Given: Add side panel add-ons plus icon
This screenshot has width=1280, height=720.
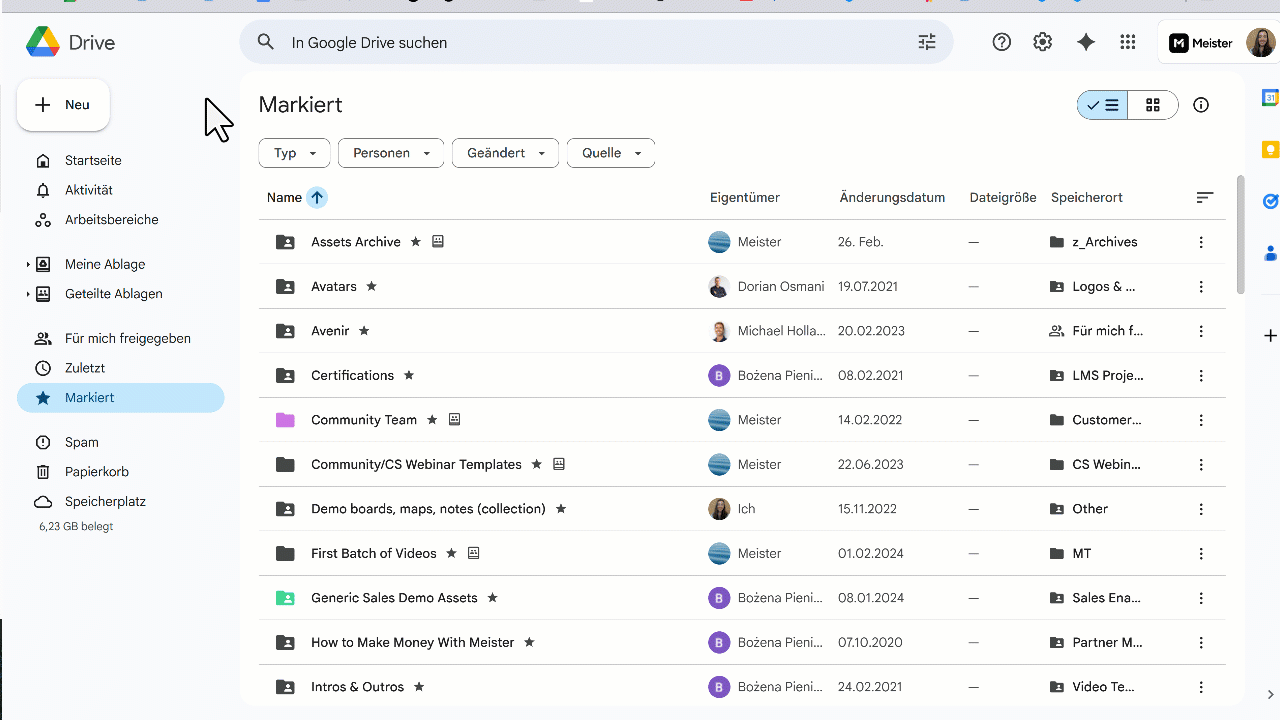Looking at the screenshot, I should (1270, 336).
